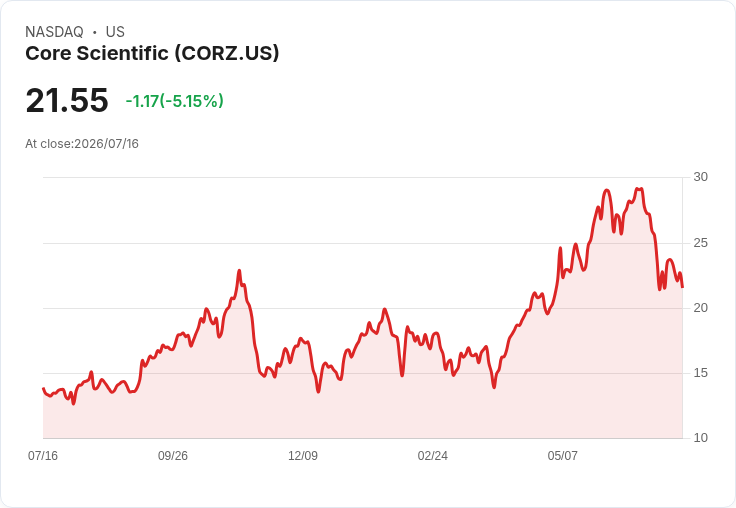
Task: Click the current price 21.55
Action: pyautogui.click(x=67, y=100)
